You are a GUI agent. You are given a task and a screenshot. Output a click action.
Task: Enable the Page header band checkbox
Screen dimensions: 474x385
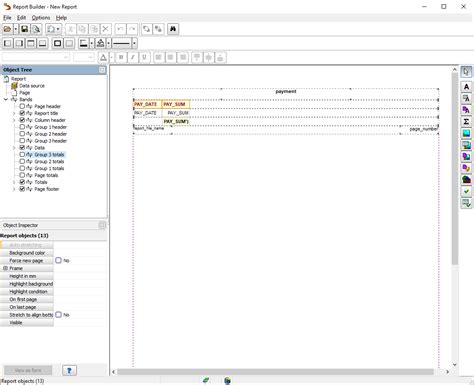pyautogui.click(x=22, y=106)
